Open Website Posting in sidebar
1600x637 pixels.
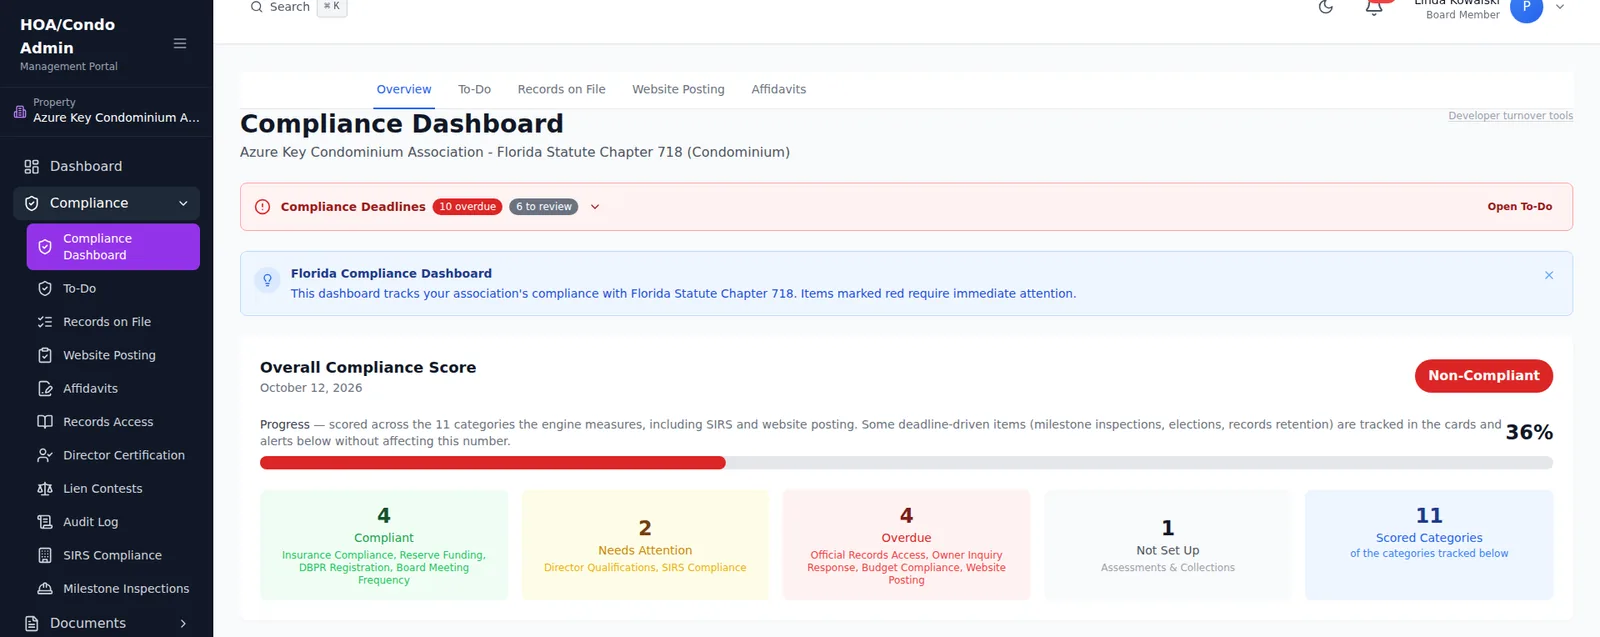point(113,355)
